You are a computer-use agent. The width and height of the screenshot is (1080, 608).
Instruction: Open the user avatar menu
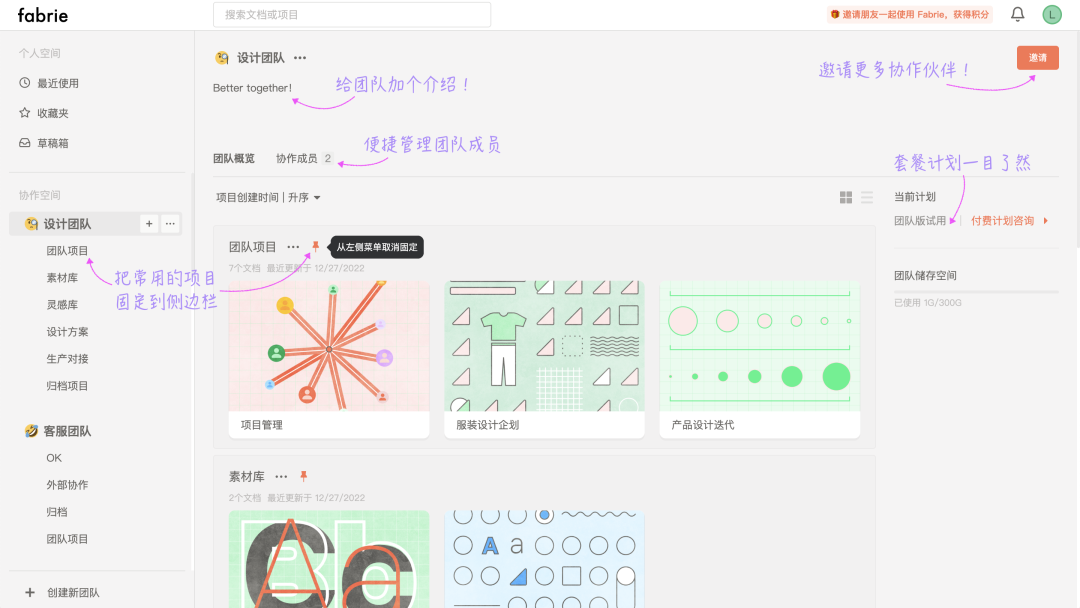point(1052,14)
